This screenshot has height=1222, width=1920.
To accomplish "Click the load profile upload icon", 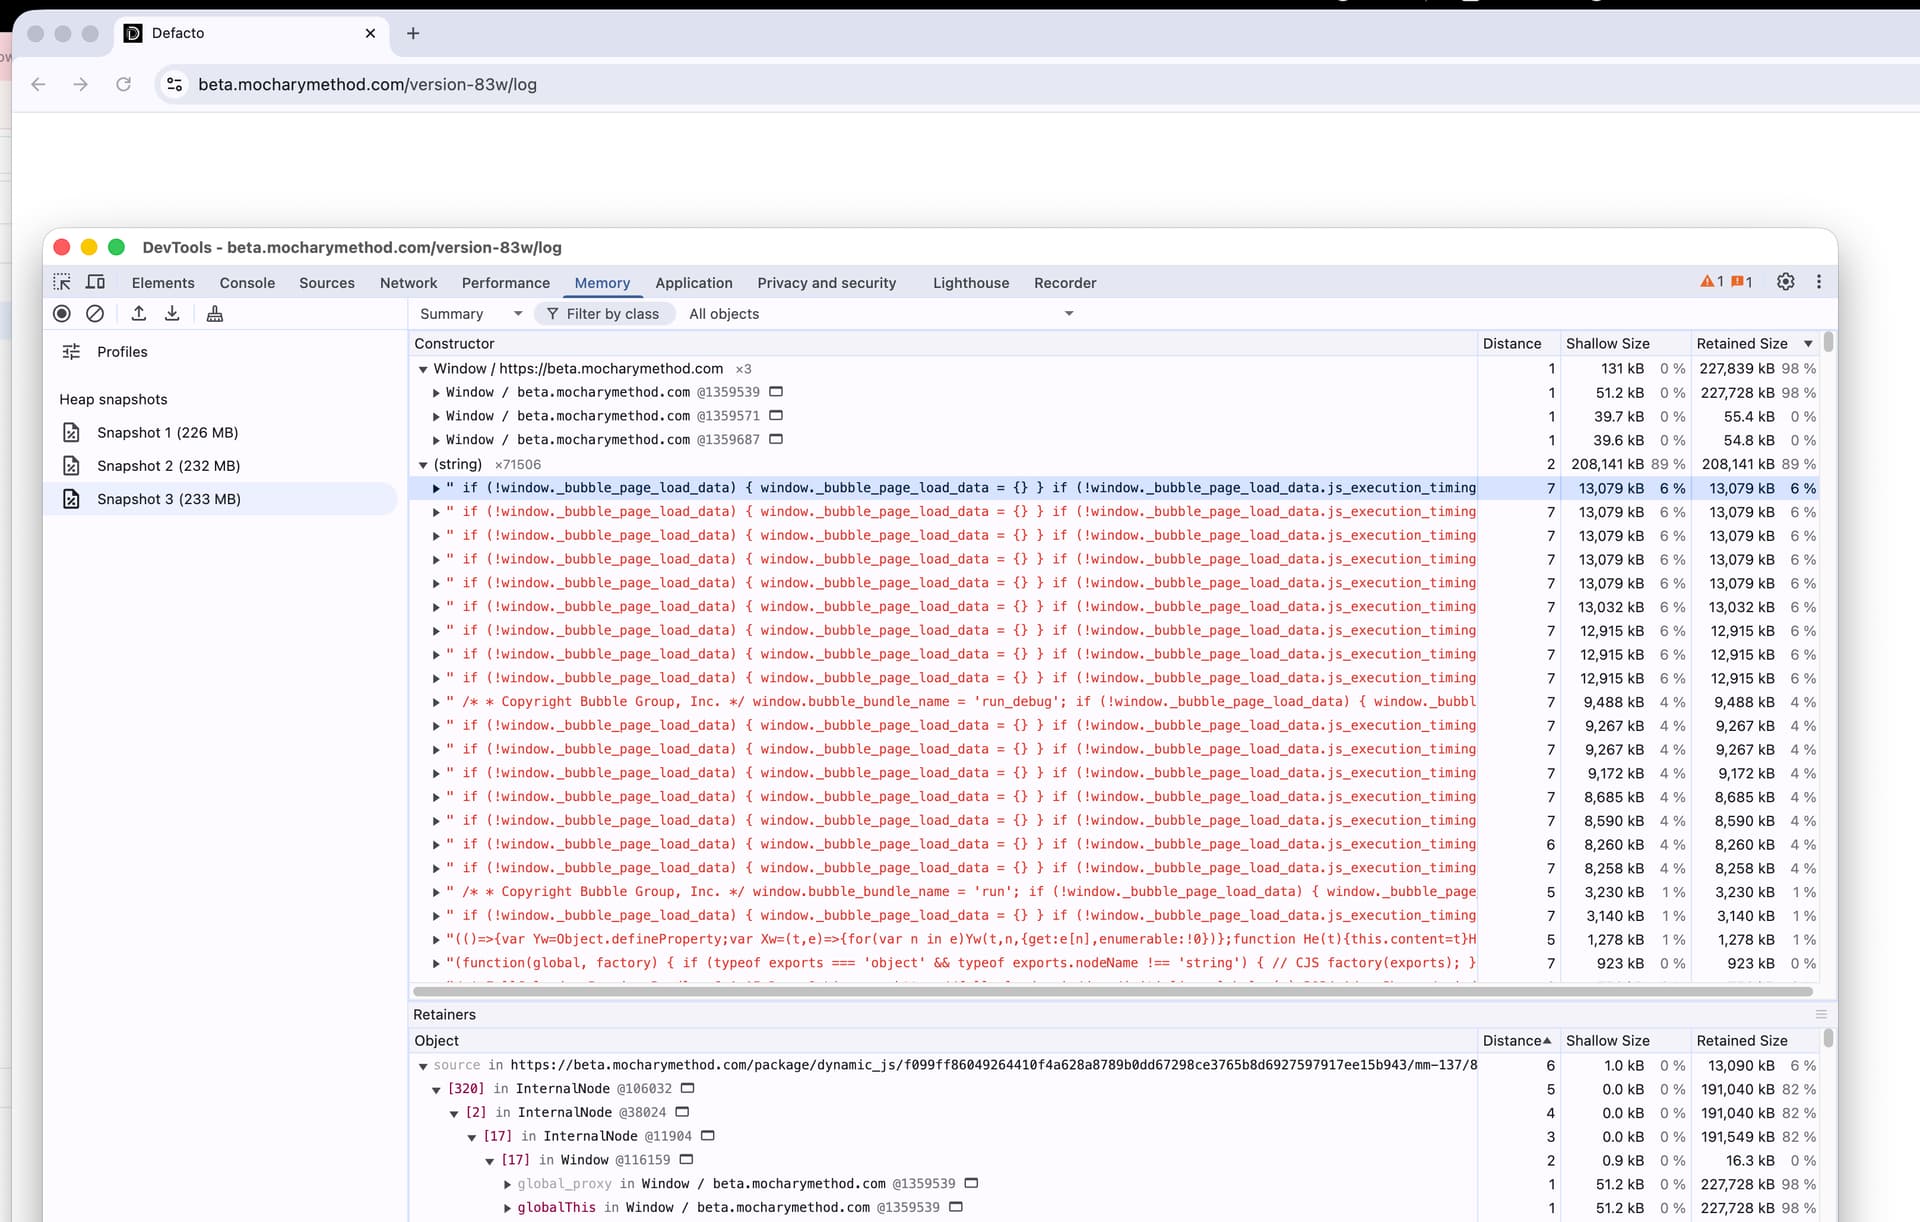I will click(x=139, y=314).
